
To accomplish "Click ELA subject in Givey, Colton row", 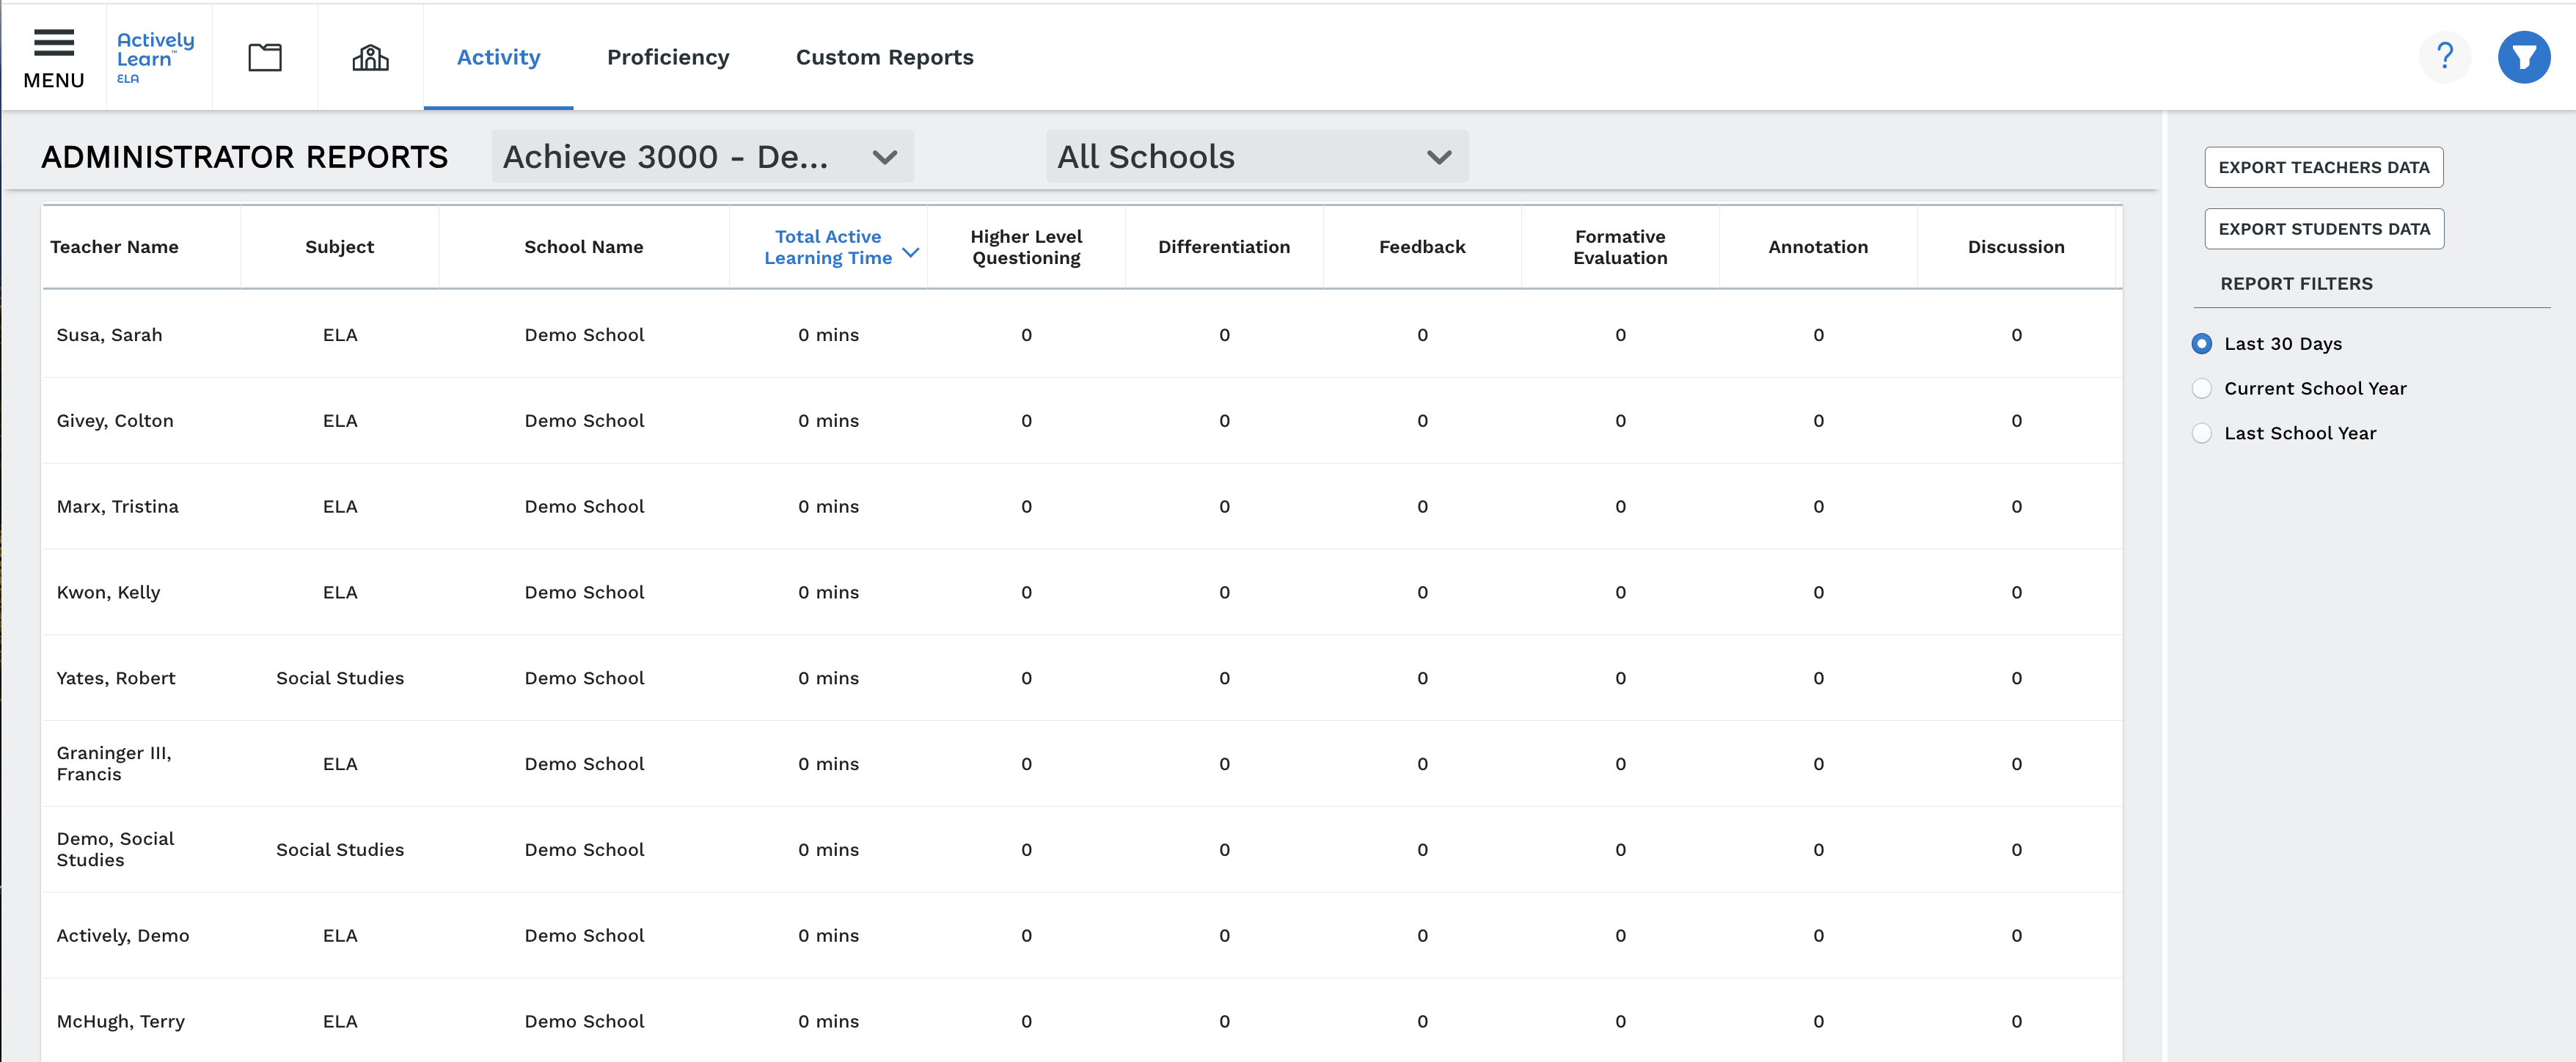I will [x=340, y=421].
